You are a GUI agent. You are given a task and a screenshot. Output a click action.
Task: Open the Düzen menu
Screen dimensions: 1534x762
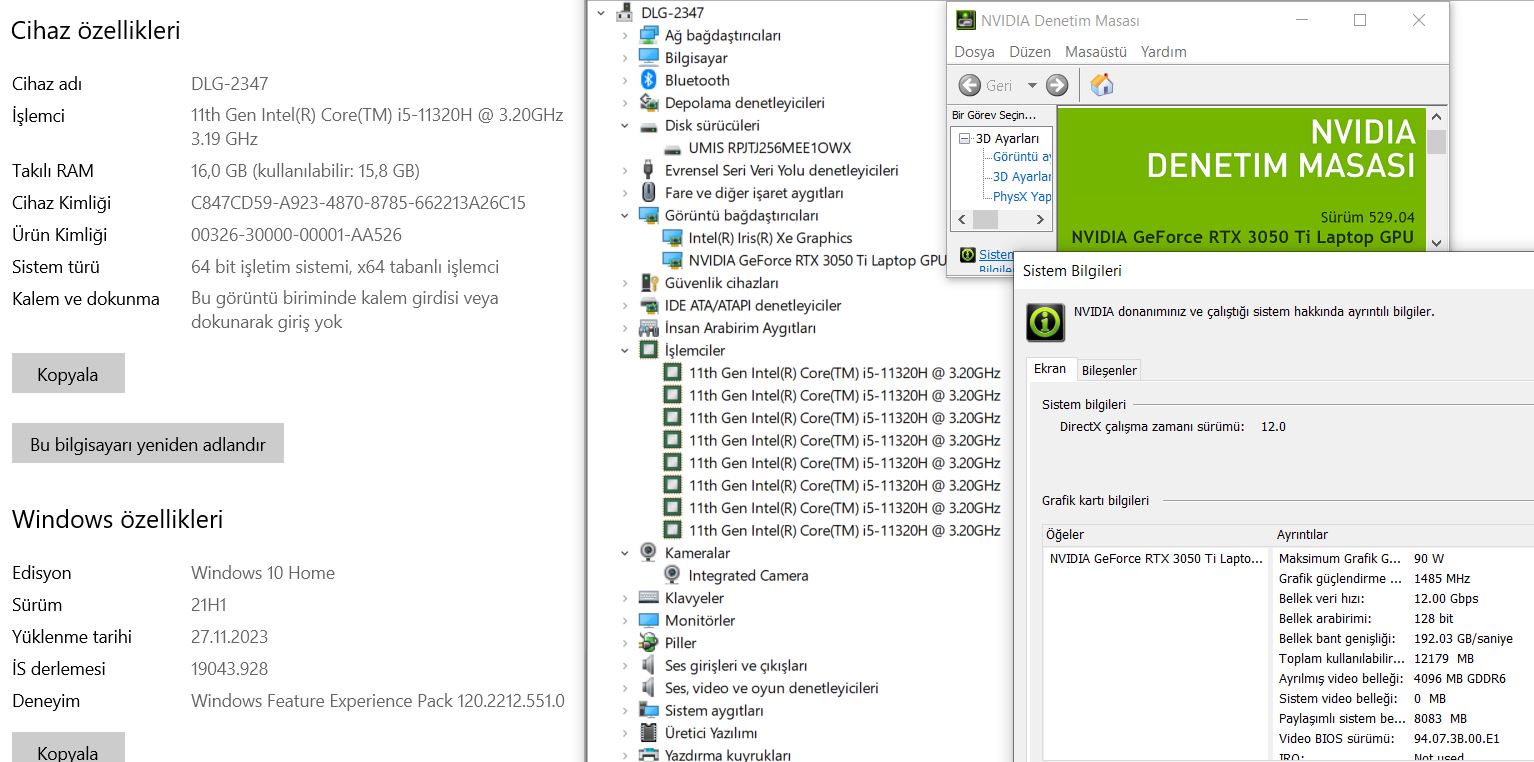[x=1030, y=52]
